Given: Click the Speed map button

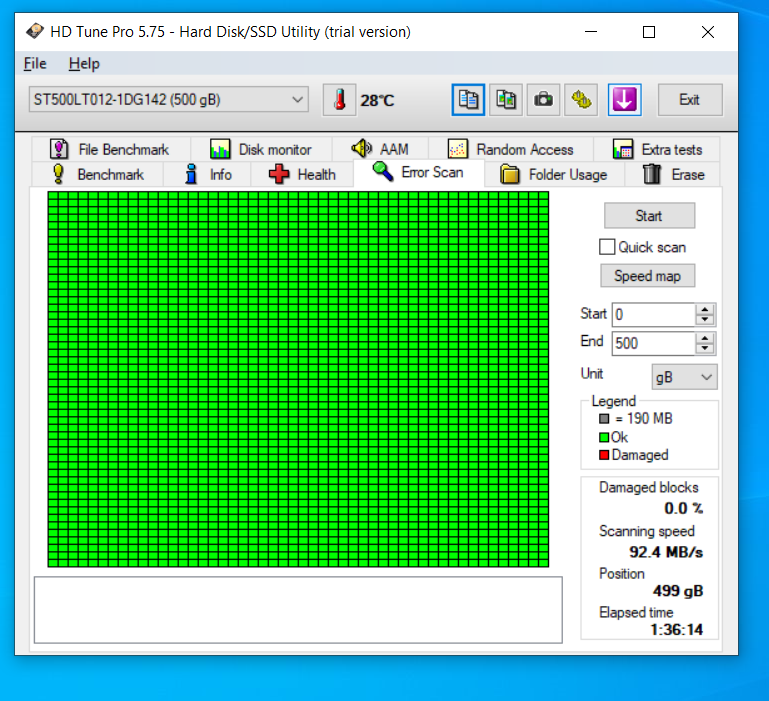Looking at the screenshot, I should (x=647, y=276).
